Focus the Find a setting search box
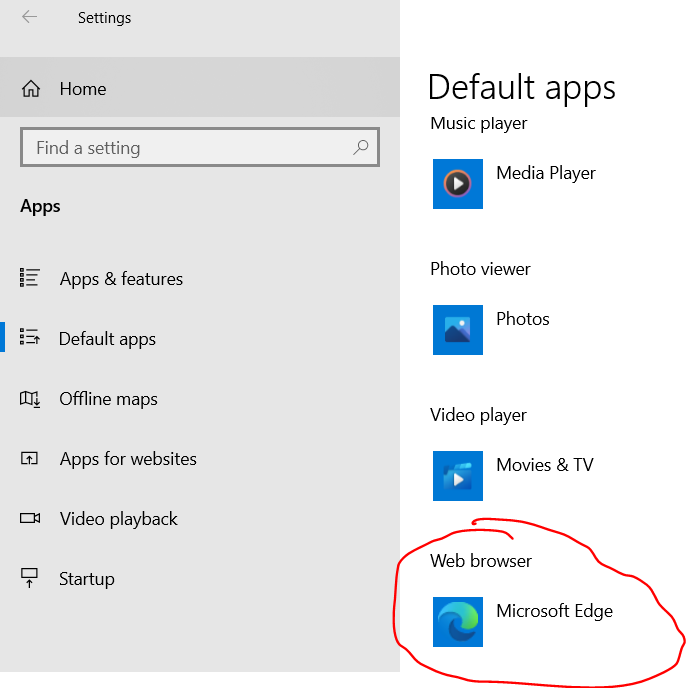 (200, 147)
